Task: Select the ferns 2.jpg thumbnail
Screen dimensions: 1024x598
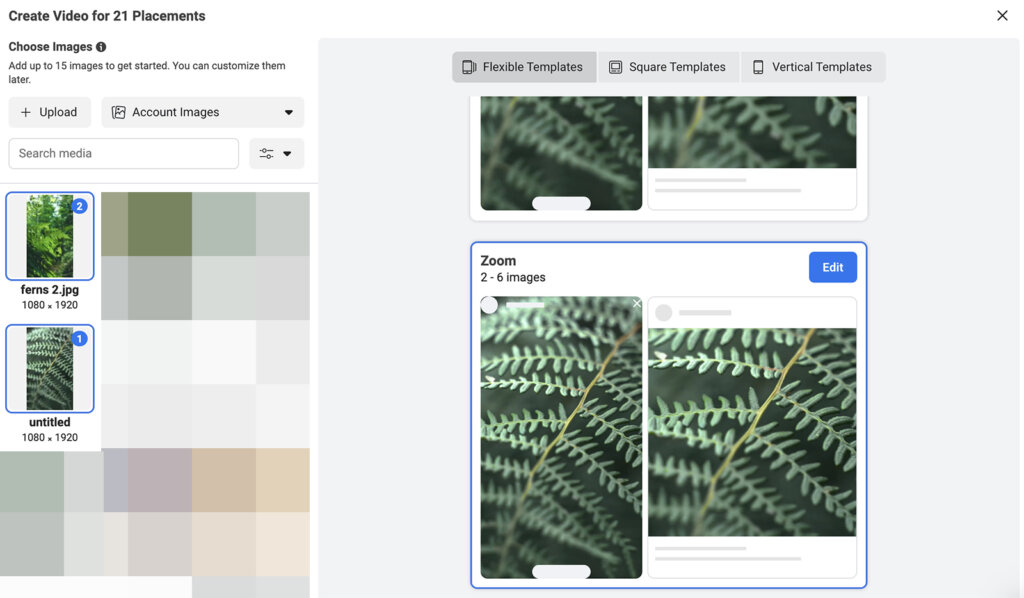Action: click(49, 237)
